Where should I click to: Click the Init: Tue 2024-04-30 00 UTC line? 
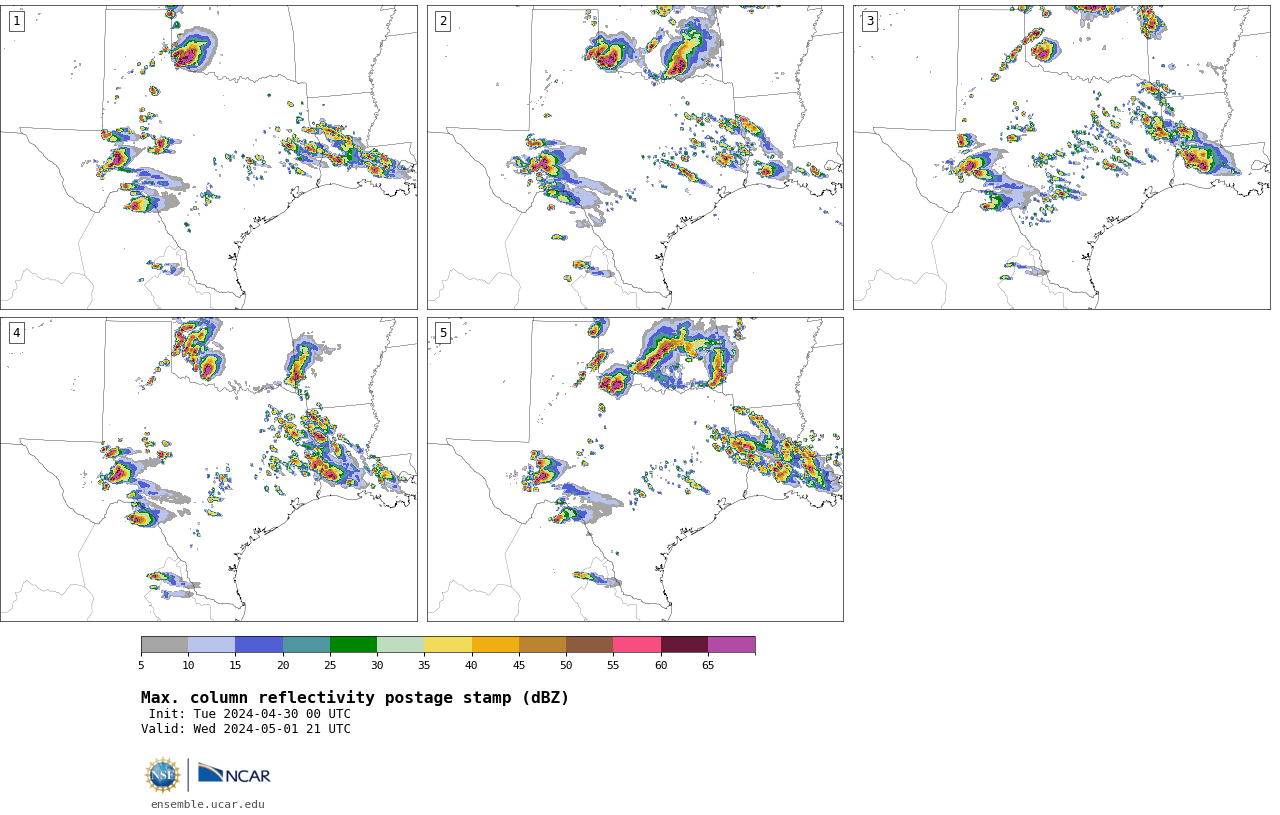[250, 714]
